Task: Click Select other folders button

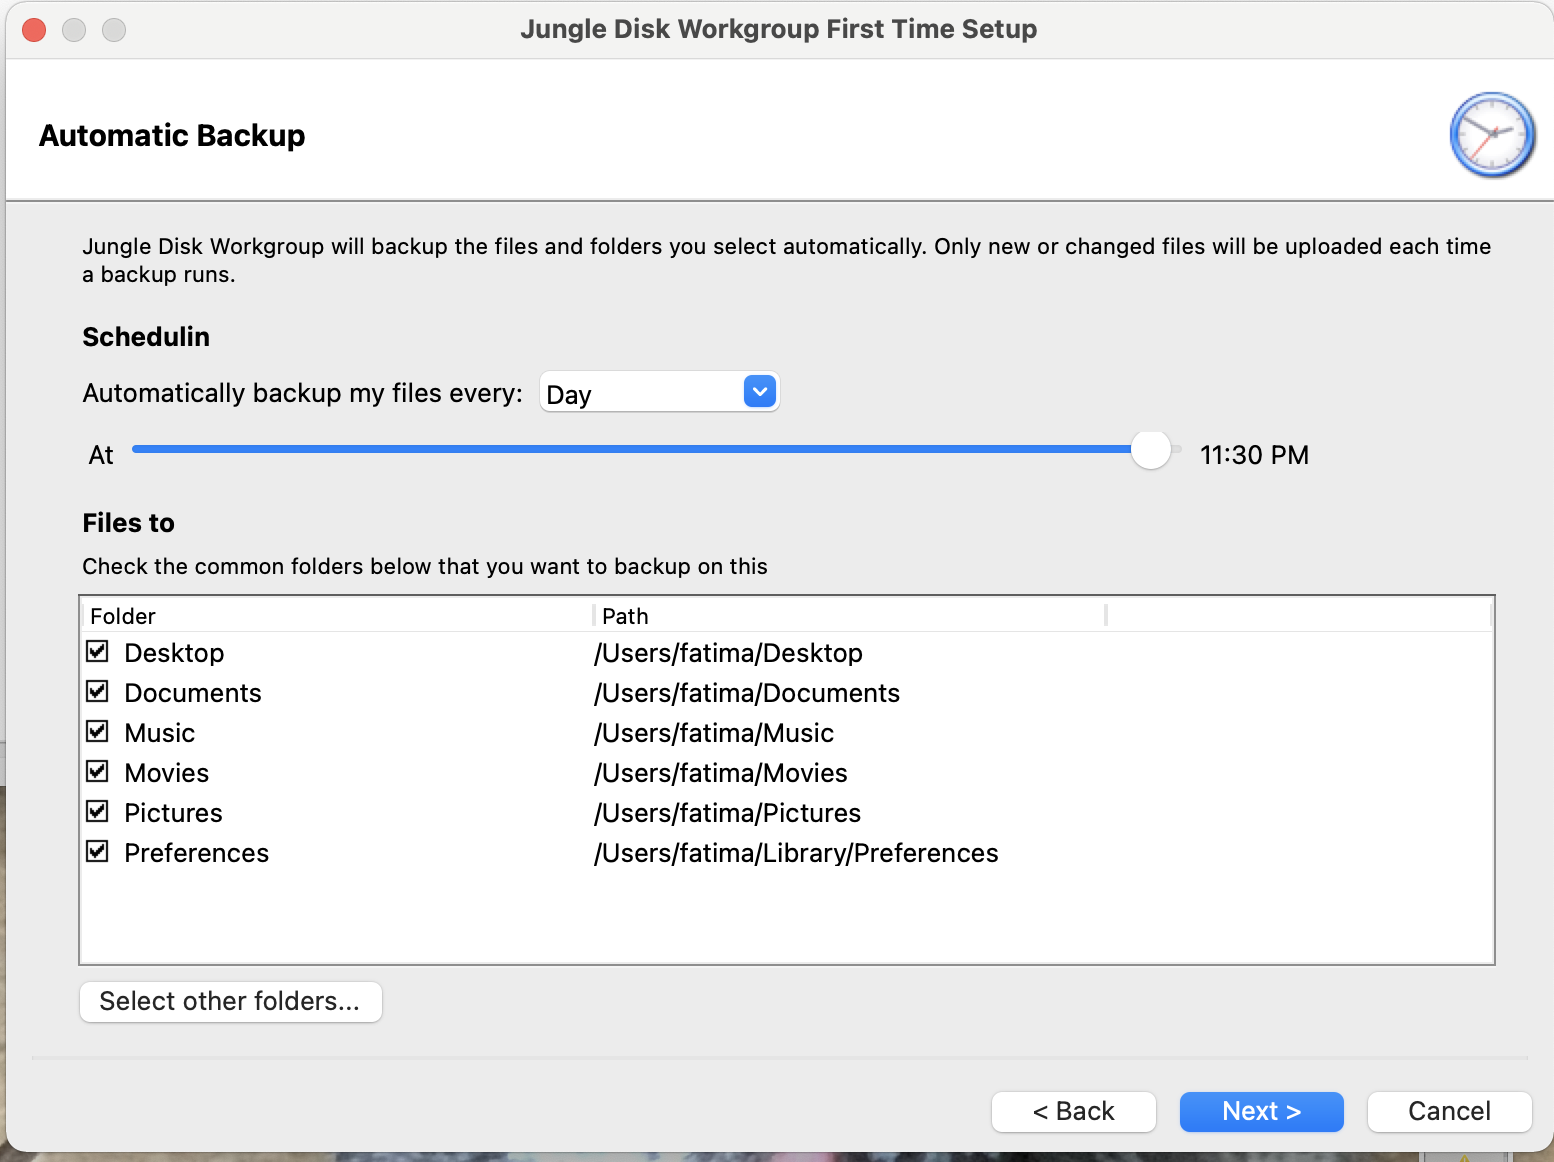Action: pyautogui.click(x=231, y=1001)
